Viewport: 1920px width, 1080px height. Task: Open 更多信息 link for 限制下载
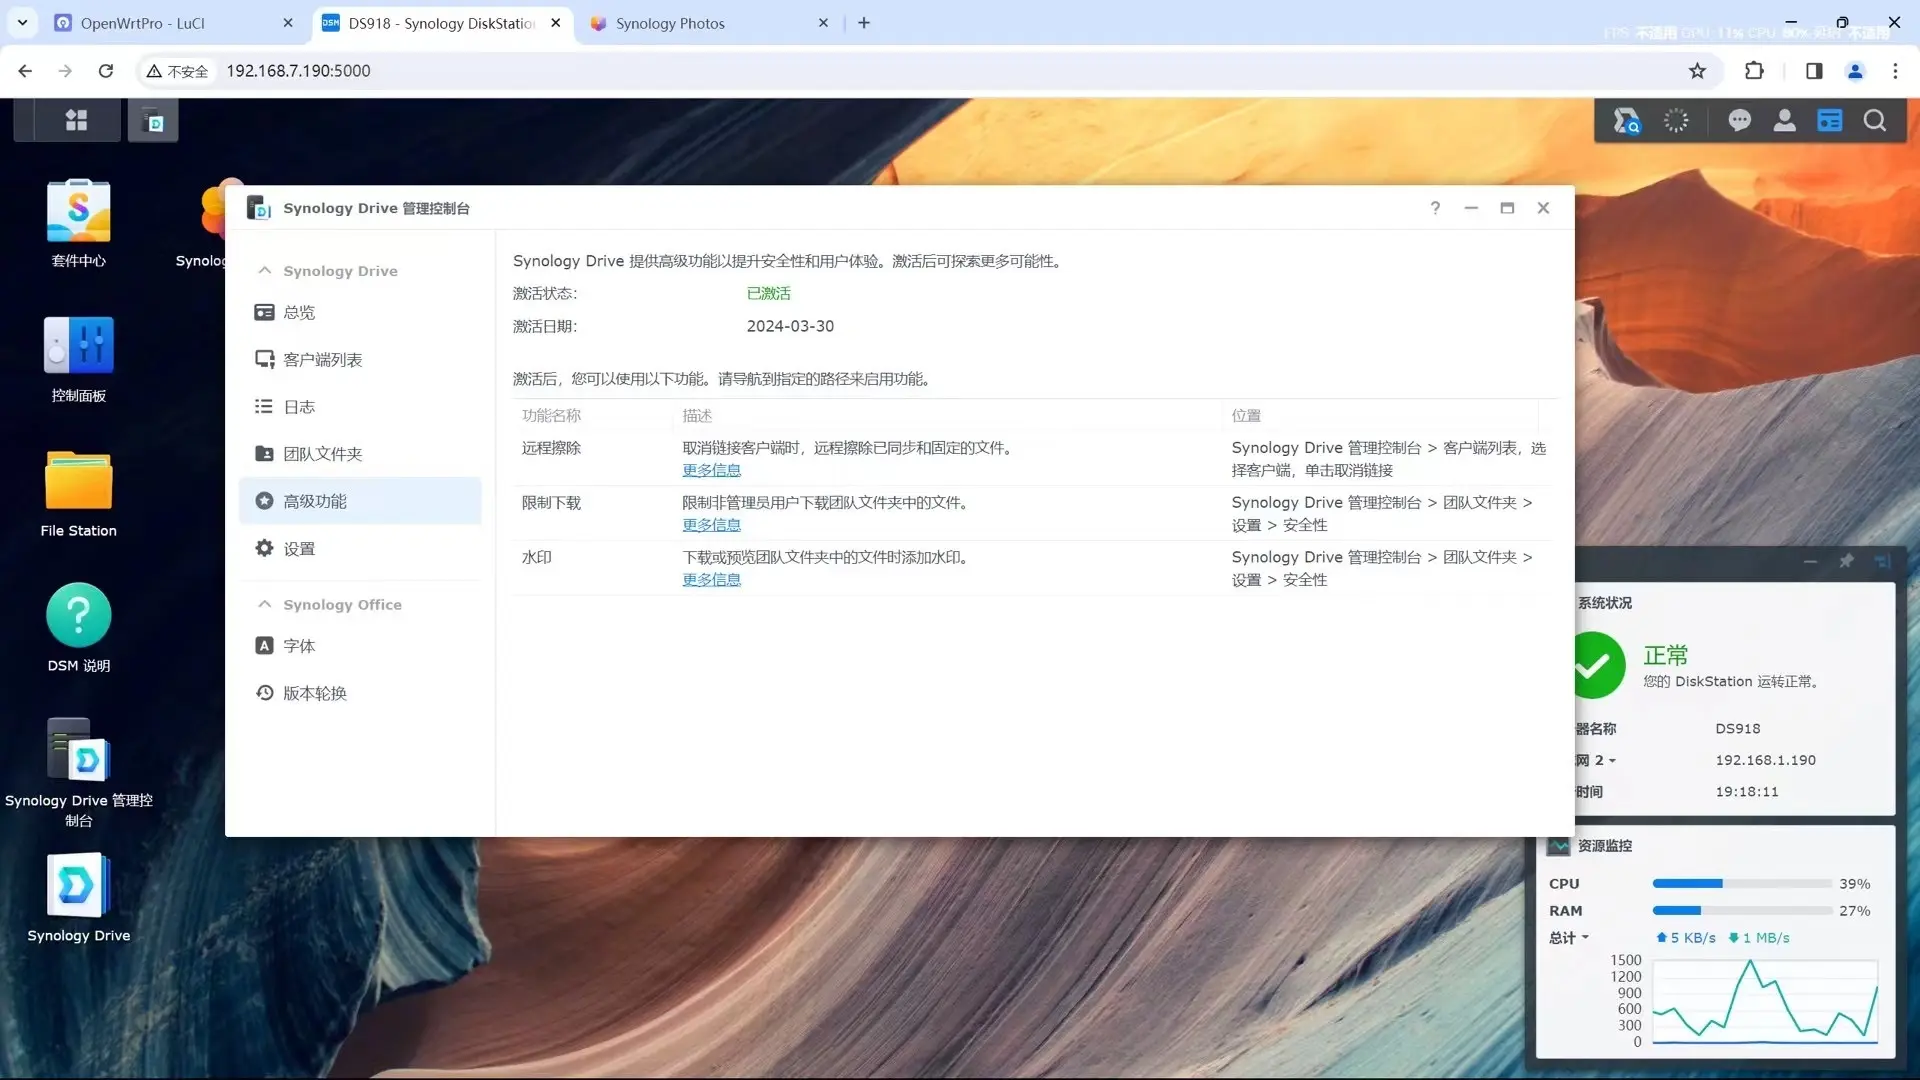click(711, 525)
